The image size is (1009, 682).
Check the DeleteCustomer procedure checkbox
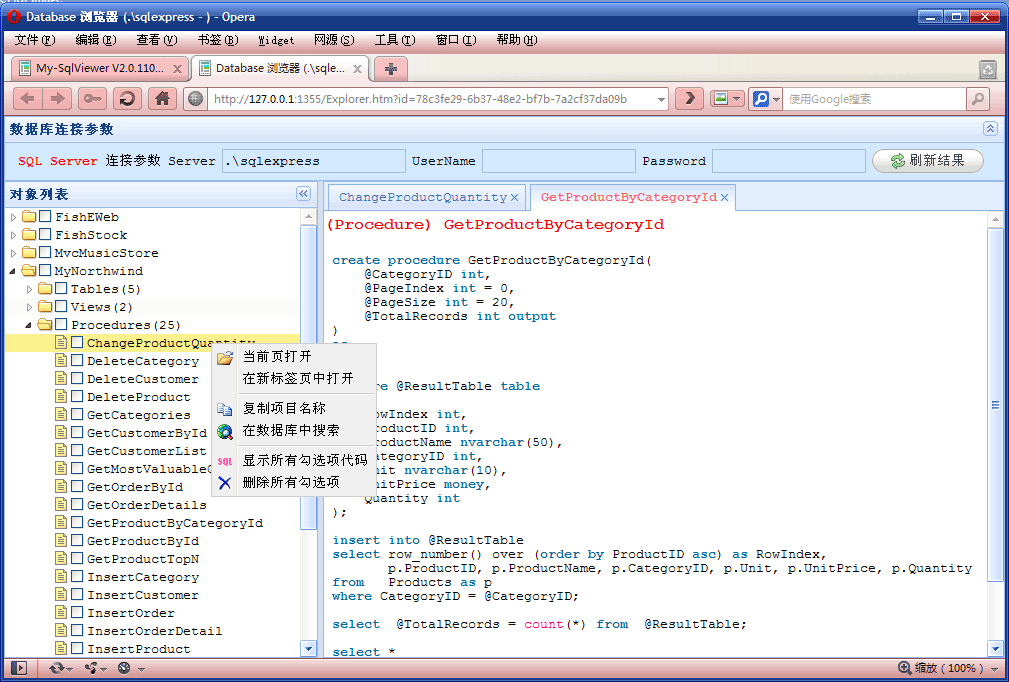(x=77, y=378)
